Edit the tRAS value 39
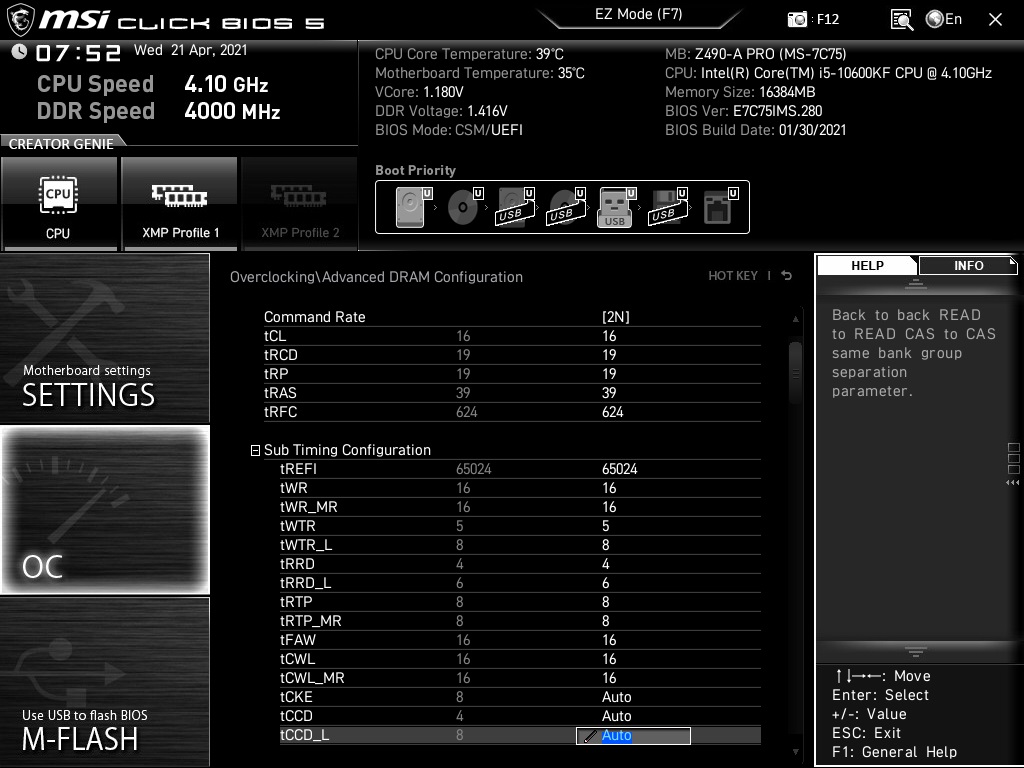1024x768 pixels. [609, 393]
